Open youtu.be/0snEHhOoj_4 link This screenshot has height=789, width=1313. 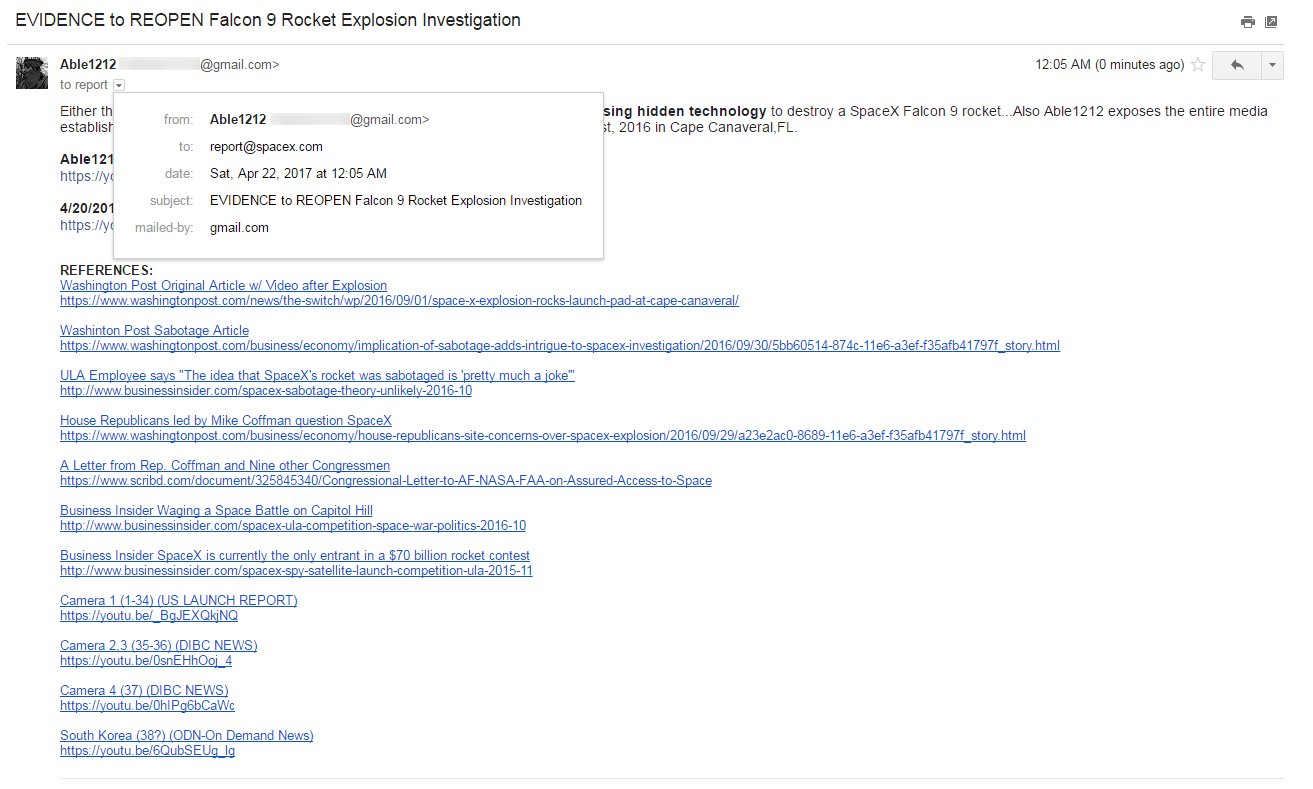pyautogui.click(x=146, y=661)
